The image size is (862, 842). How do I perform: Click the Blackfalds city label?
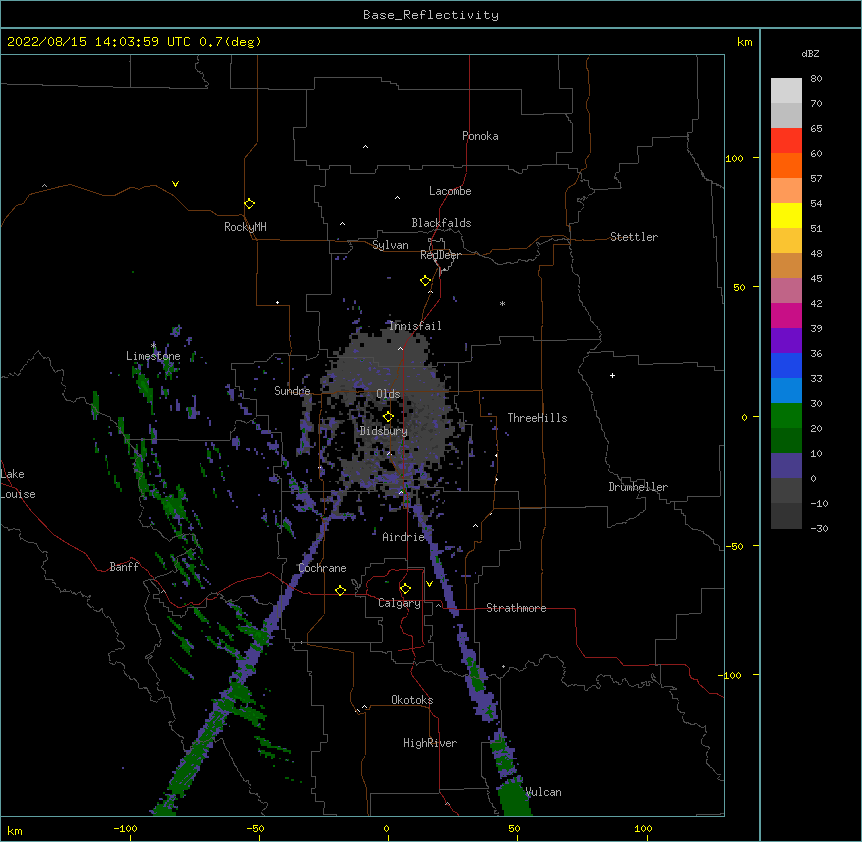(x=441, y=223)
